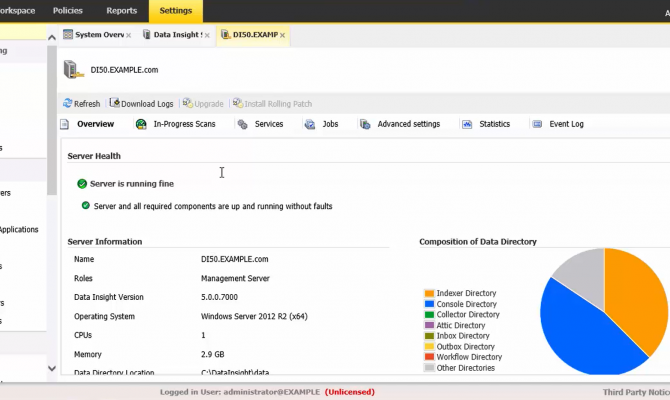Open the Services section
Screen dimensions: 670x400
[x=269, y=124]
